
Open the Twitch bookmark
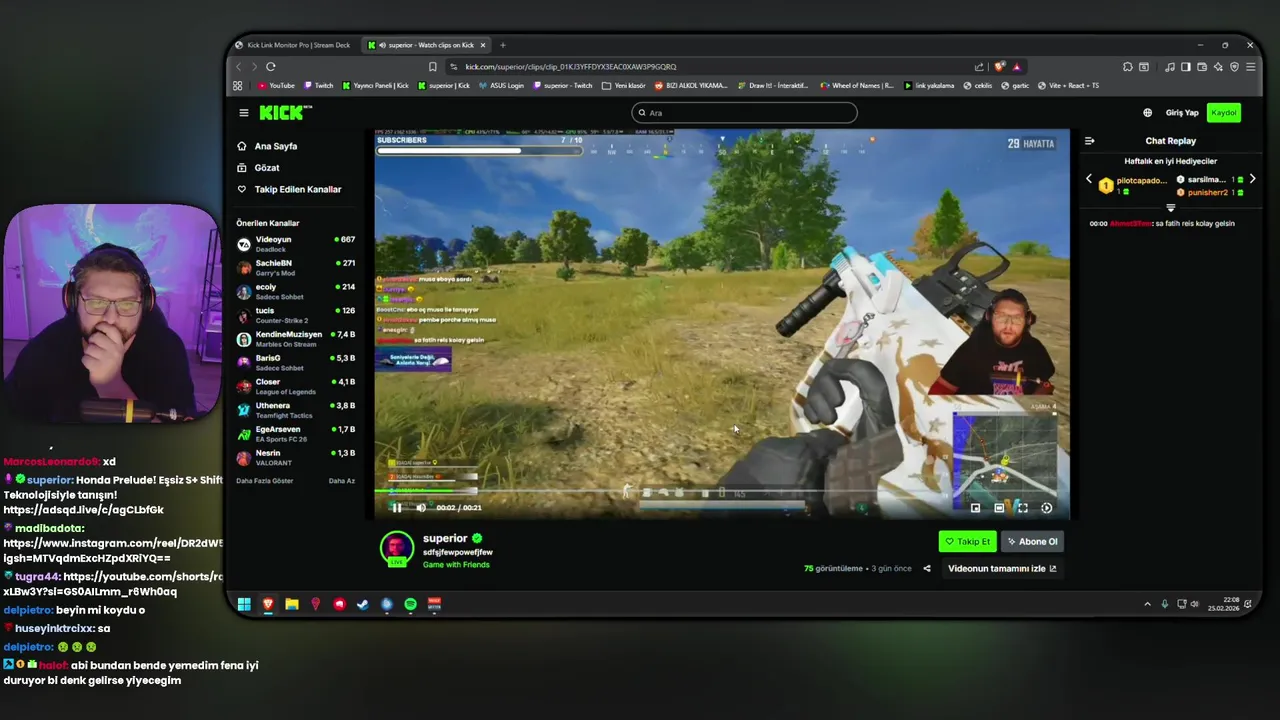point(319,86)
